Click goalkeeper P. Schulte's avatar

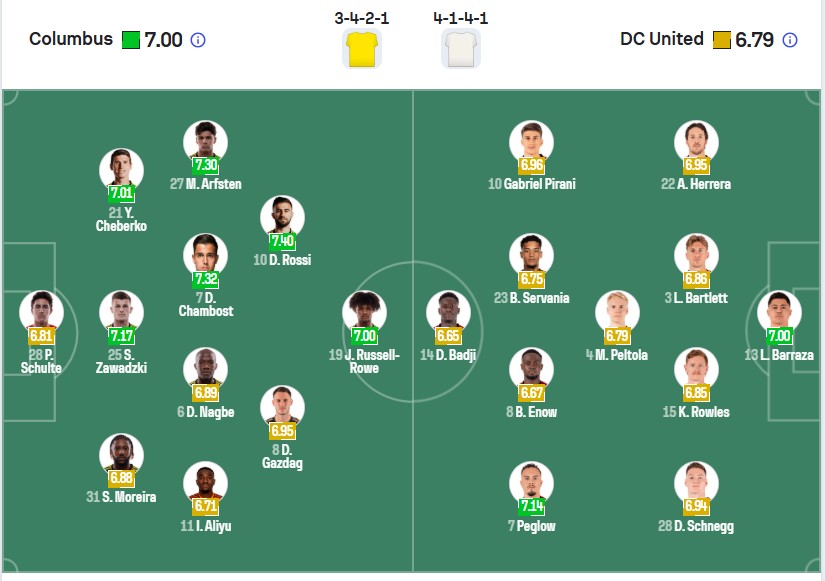[x=41, y=312]
